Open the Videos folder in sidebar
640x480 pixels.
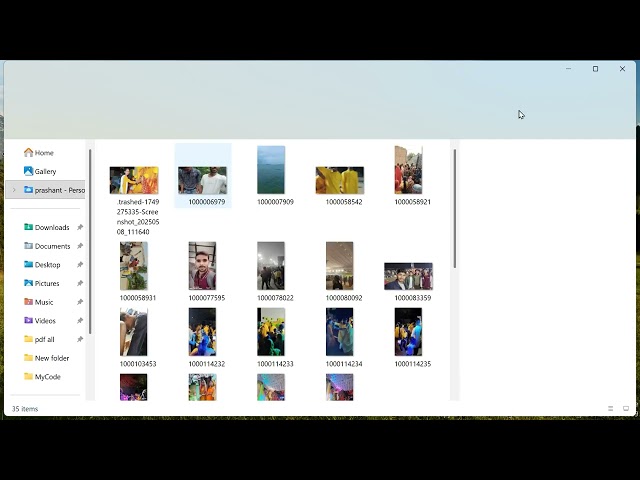40,321
